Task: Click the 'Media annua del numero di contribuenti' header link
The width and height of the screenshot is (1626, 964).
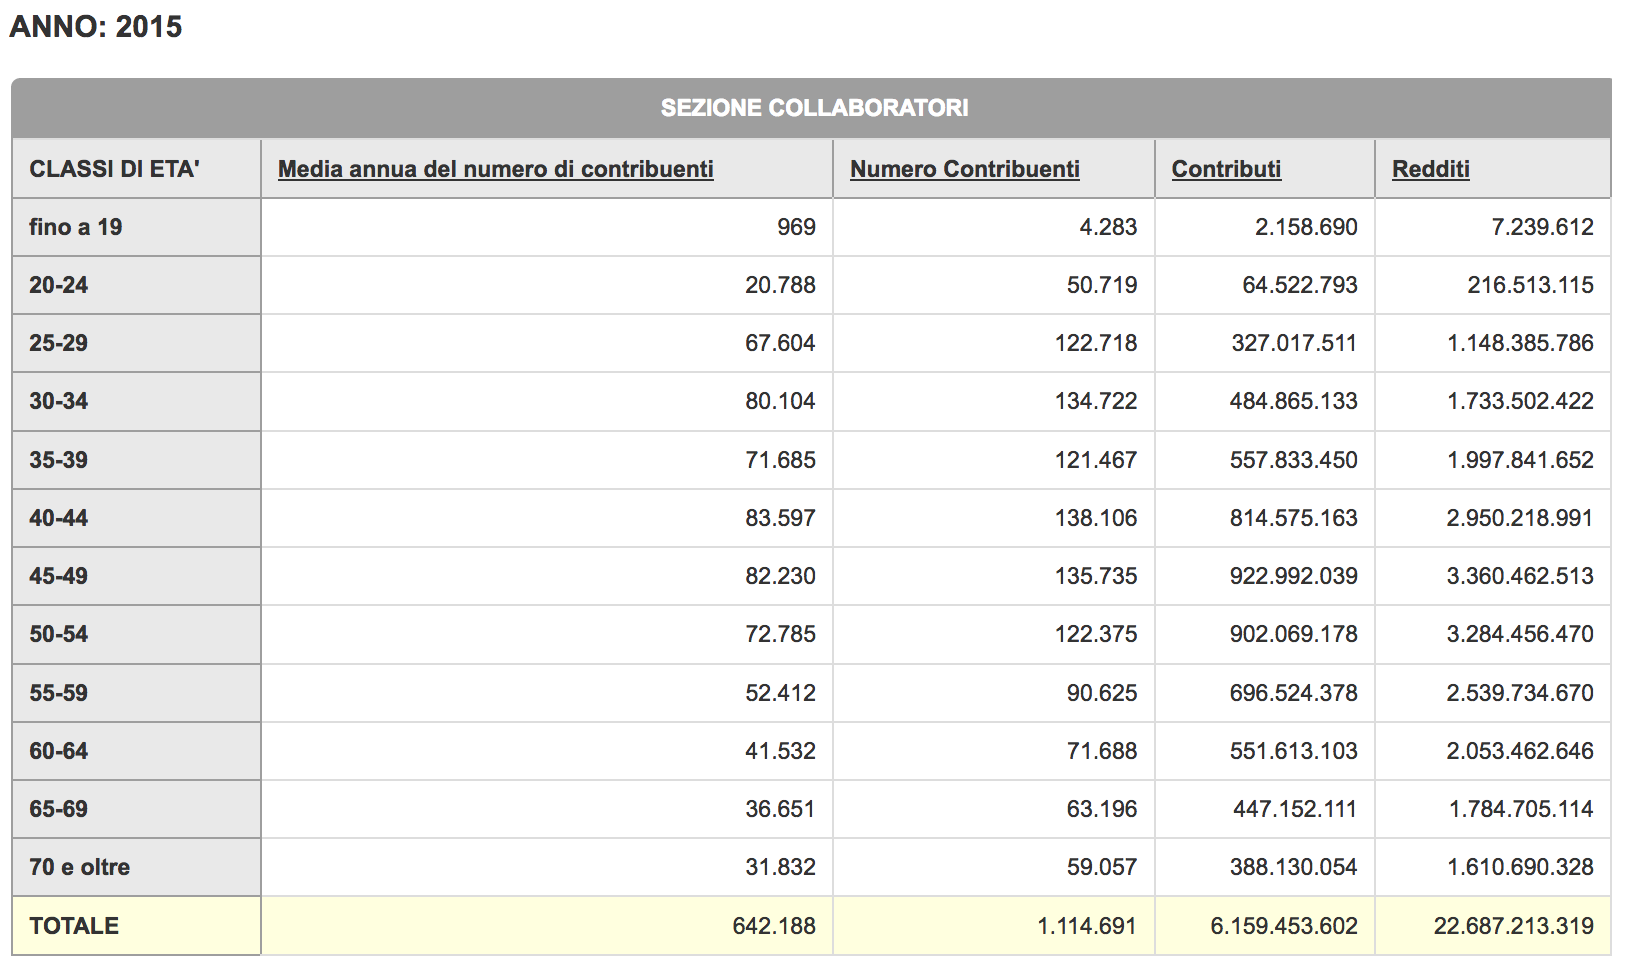Action: point(495,169)
